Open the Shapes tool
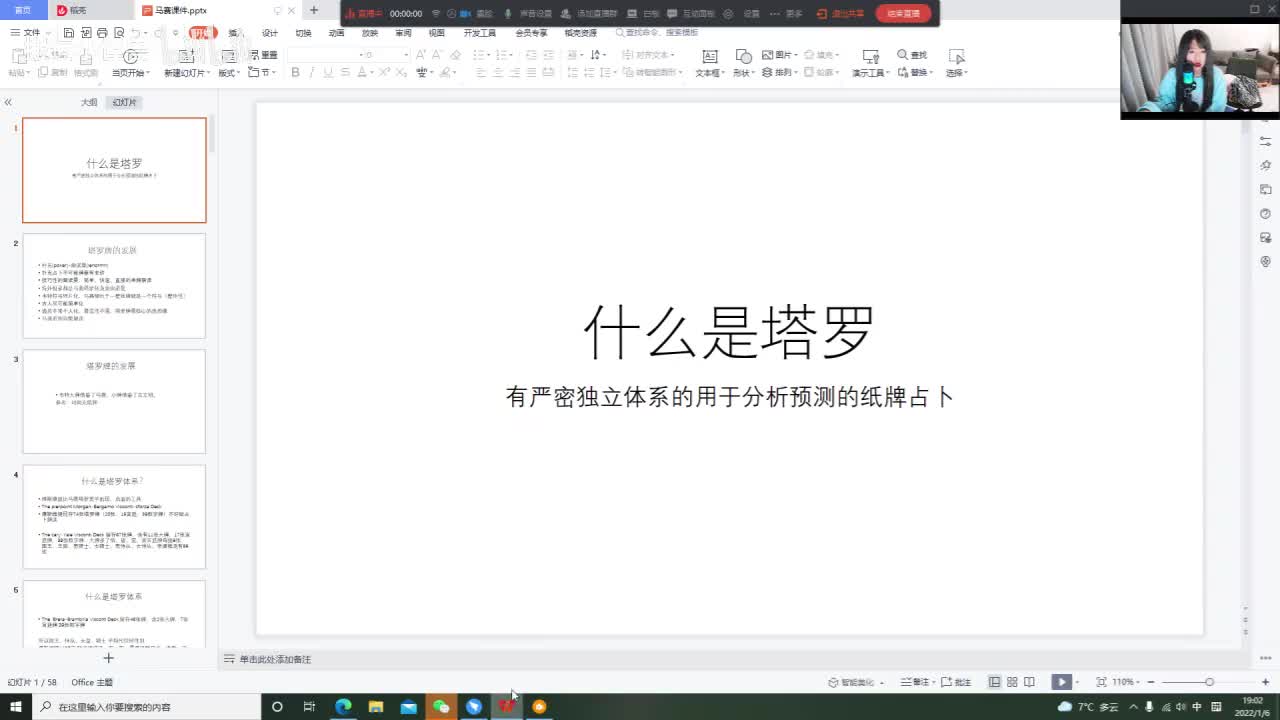Viewport: 1280px width, 720px height. (x=743, y=56)
